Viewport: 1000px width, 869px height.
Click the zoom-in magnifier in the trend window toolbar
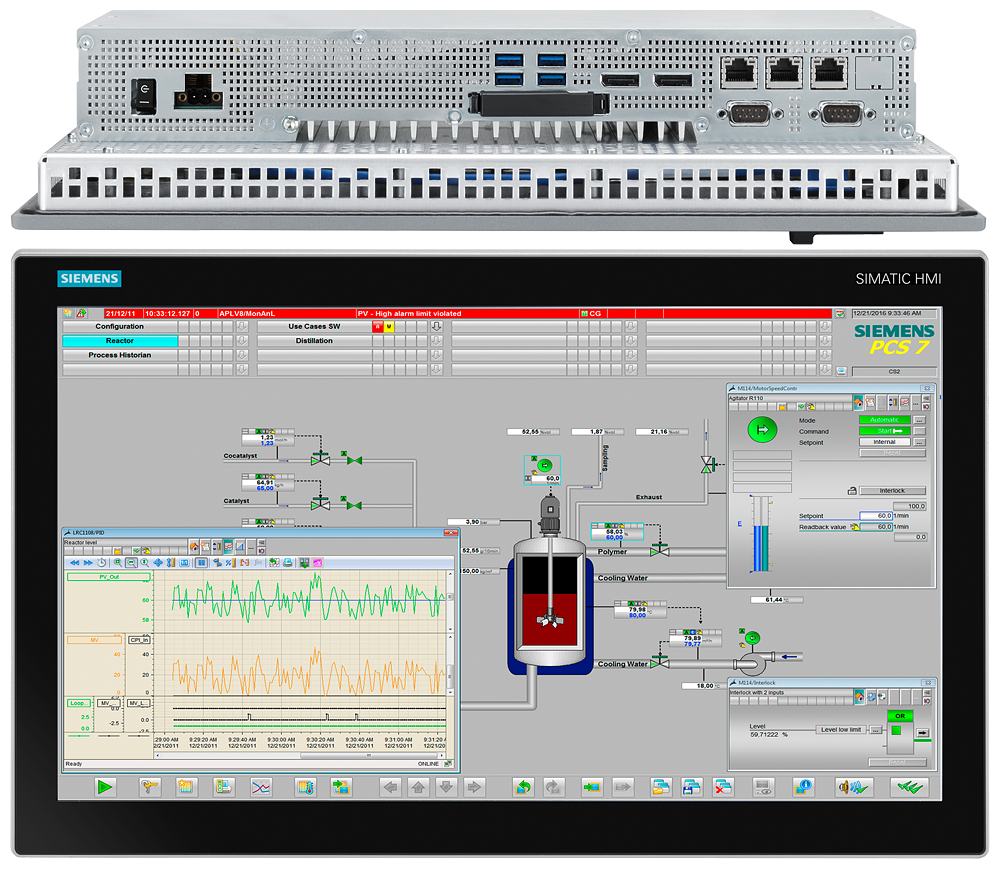pyautogui.click(x=118, y=562)
